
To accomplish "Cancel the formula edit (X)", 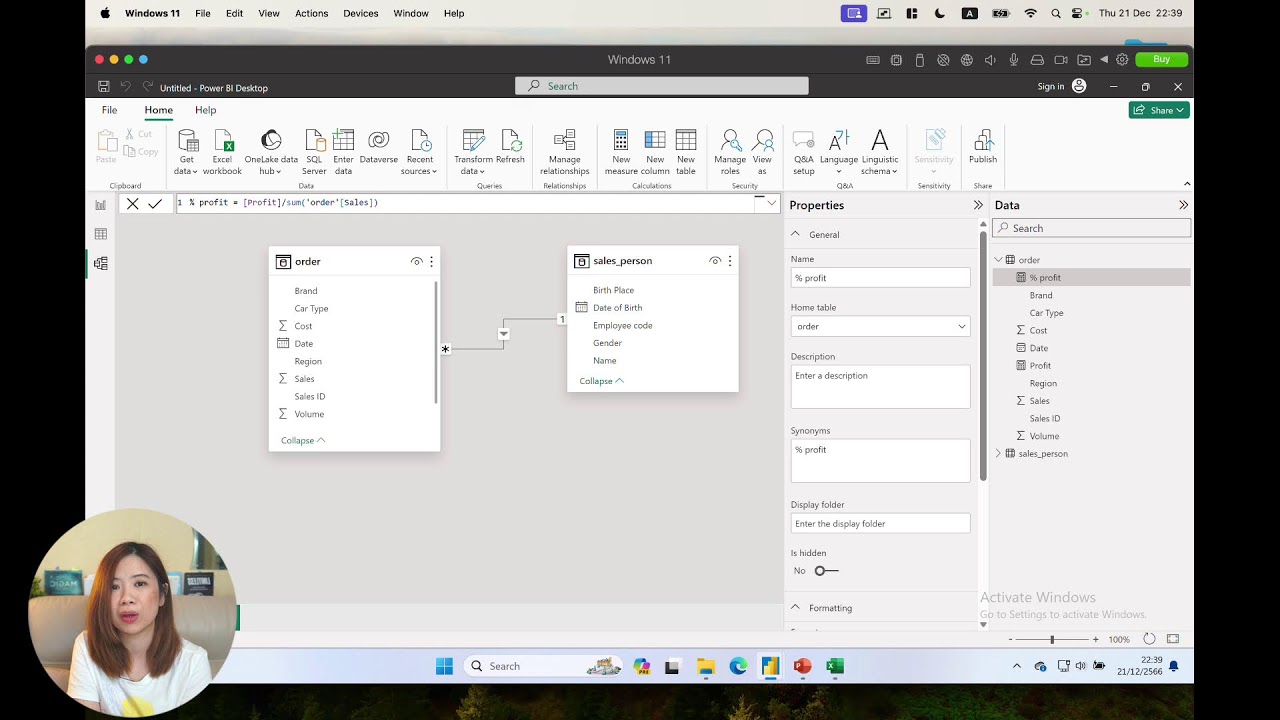I will [x=132, y=203].
